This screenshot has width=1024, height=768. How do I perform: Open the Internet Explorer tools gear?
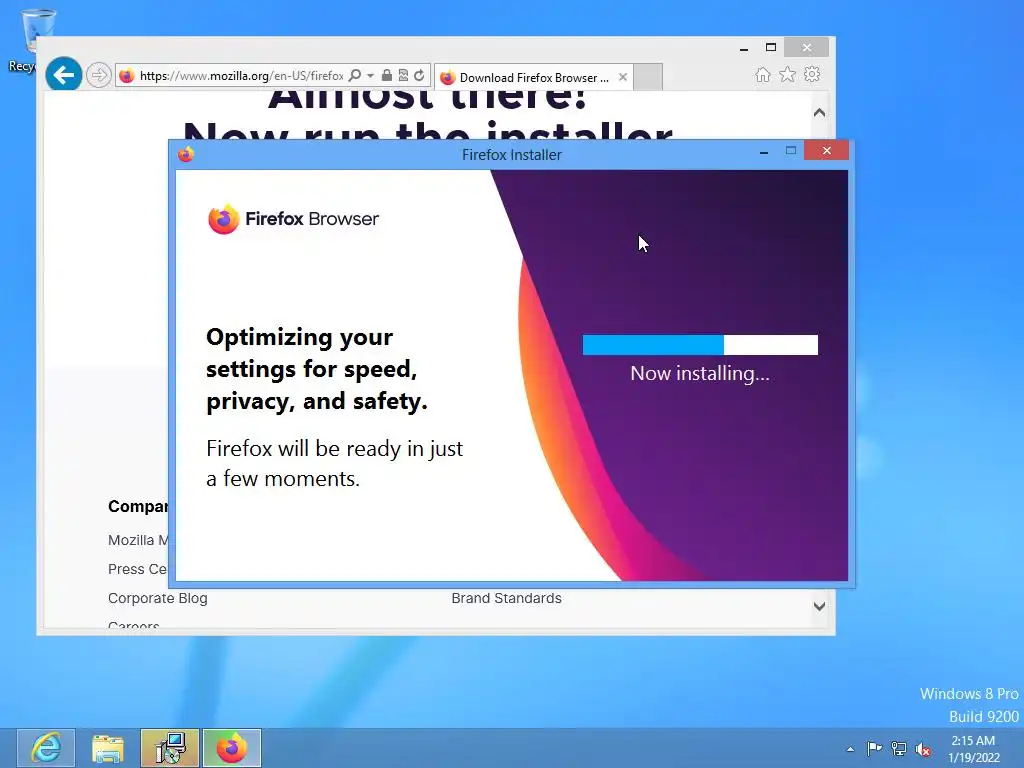pos(812,74)
